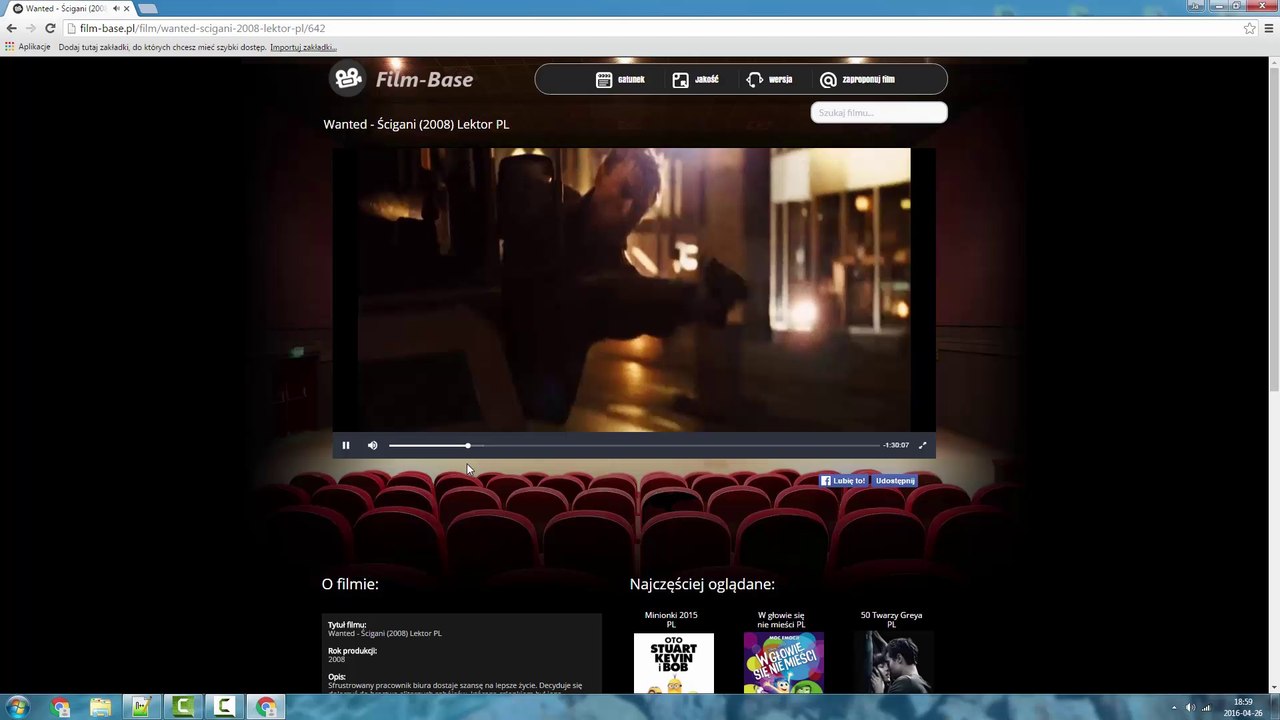Open the W głowie się nie mieści poster
This screenshot has width=1280, height=720.
[784, 663]
